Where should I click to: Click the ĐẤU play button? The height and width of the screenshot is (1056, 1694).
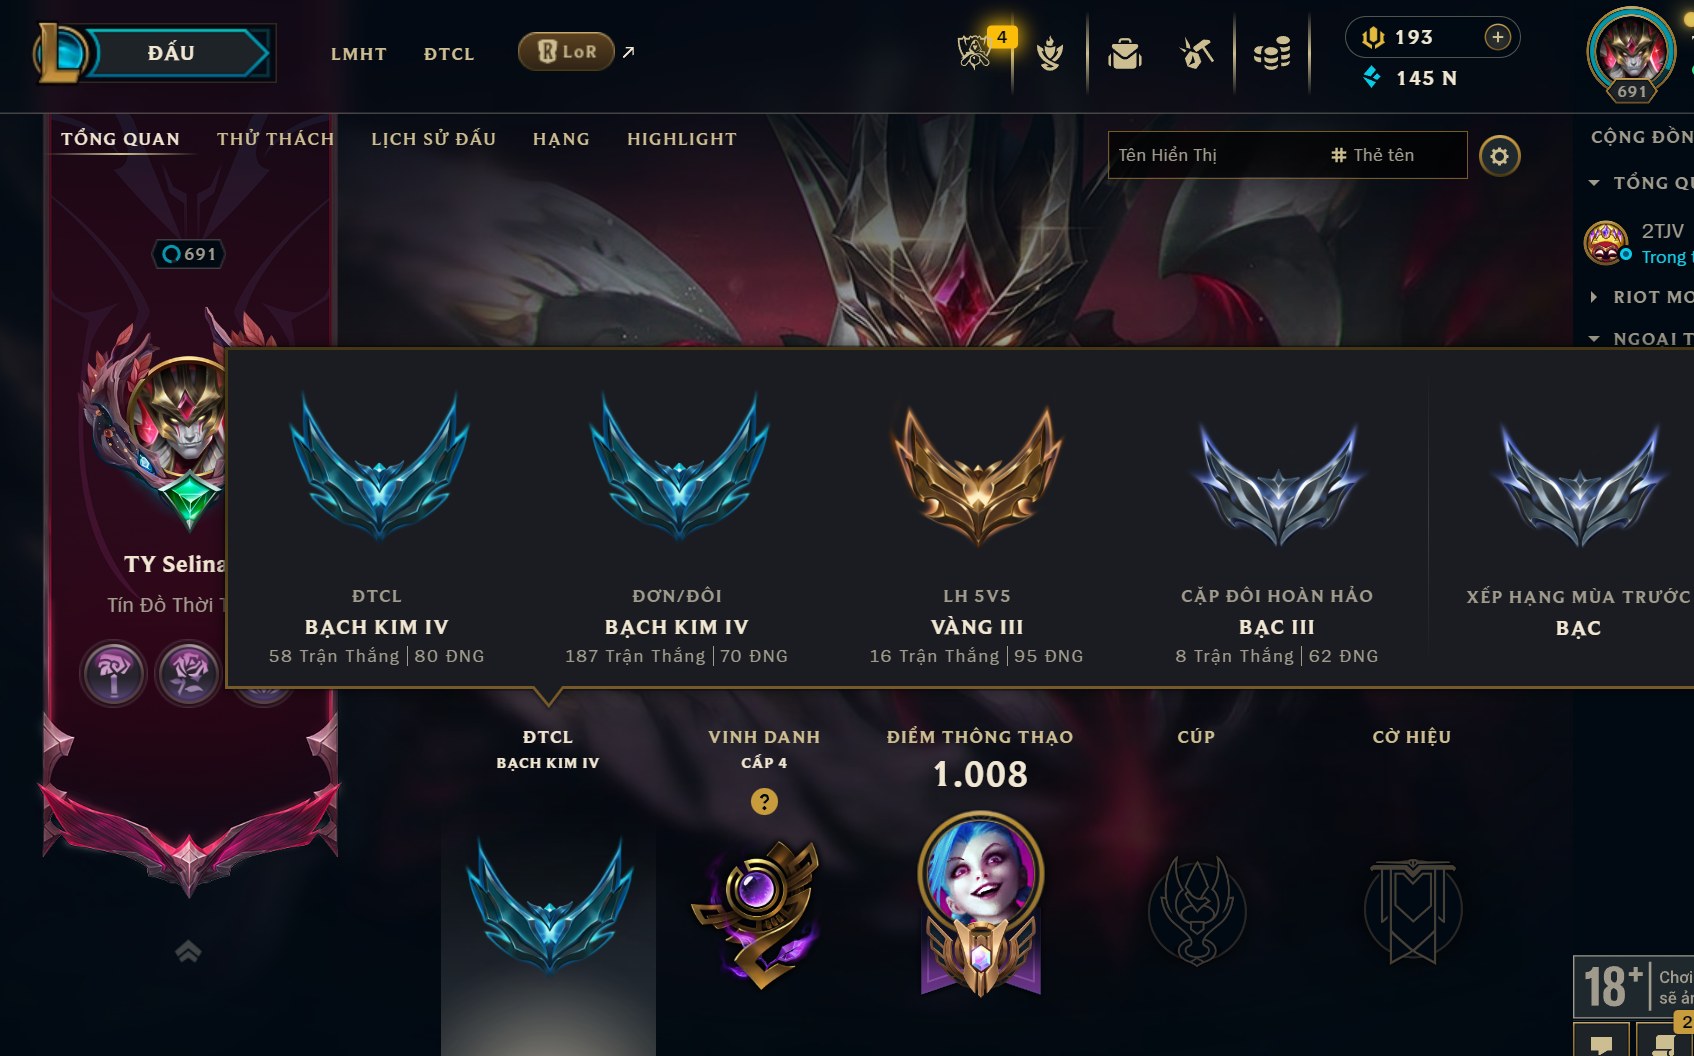pyautogui.click(x=171, y=53)
